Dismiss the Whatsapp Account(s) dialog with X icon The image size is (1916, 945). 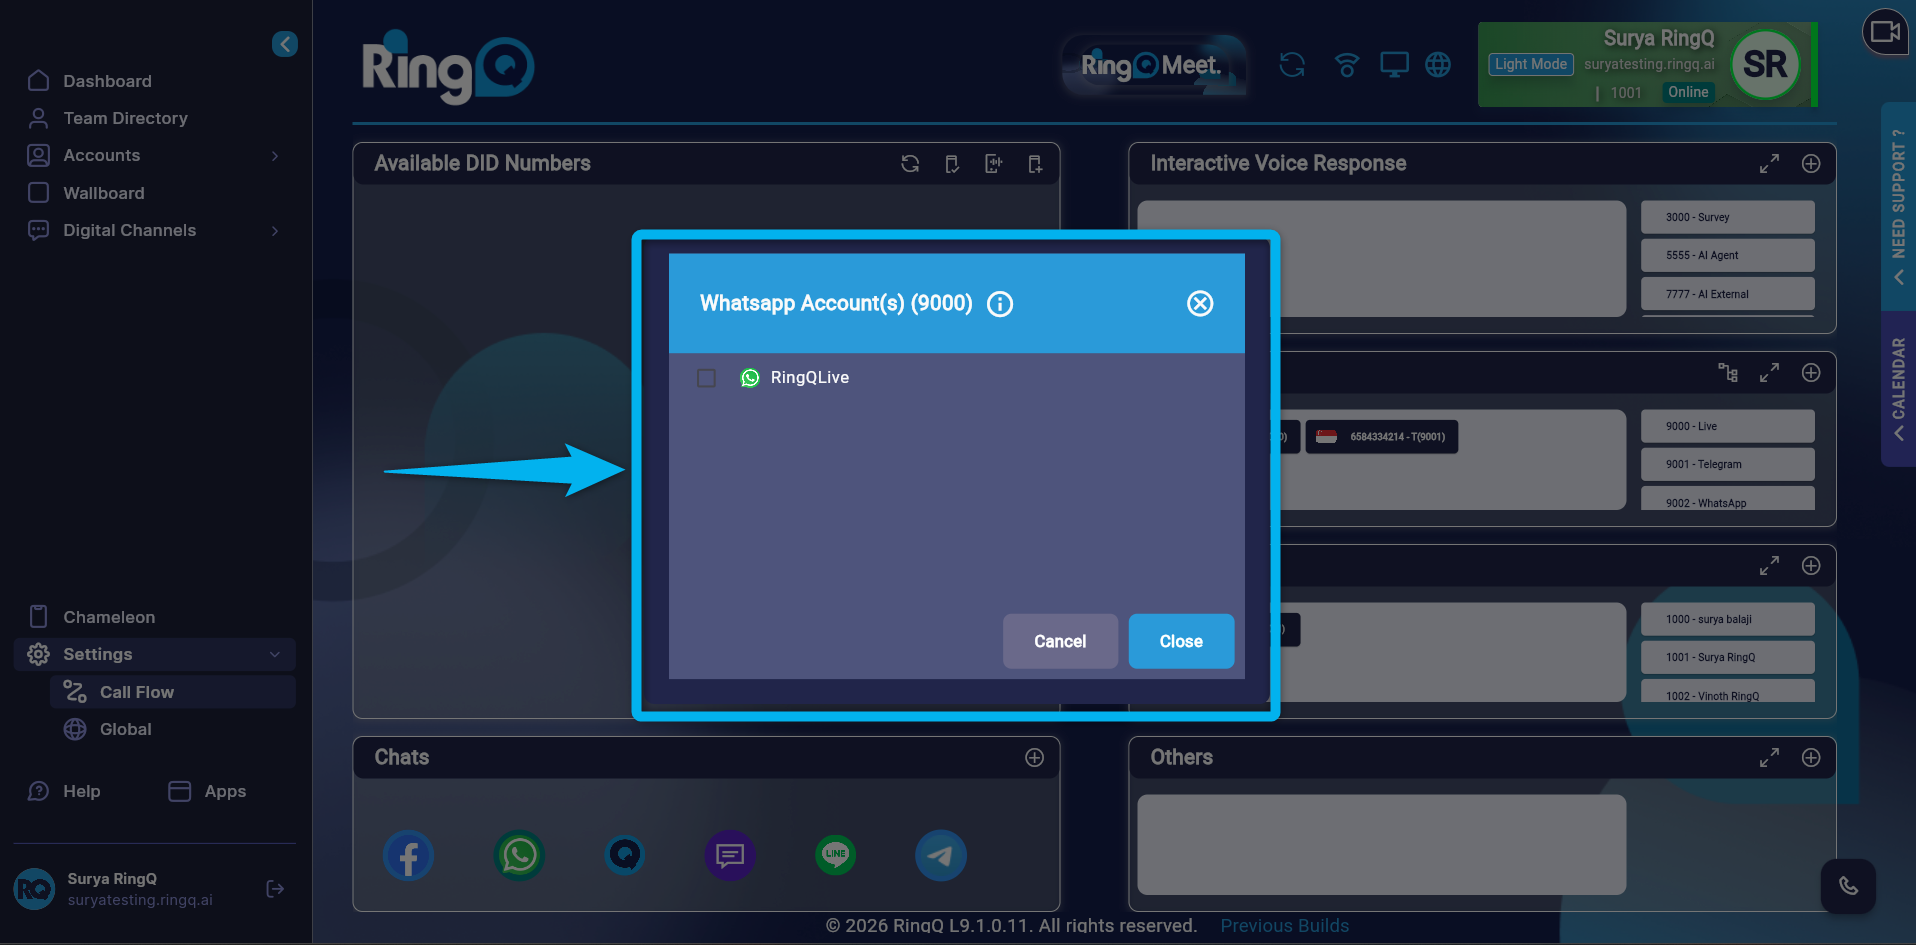click(1200, 304)
